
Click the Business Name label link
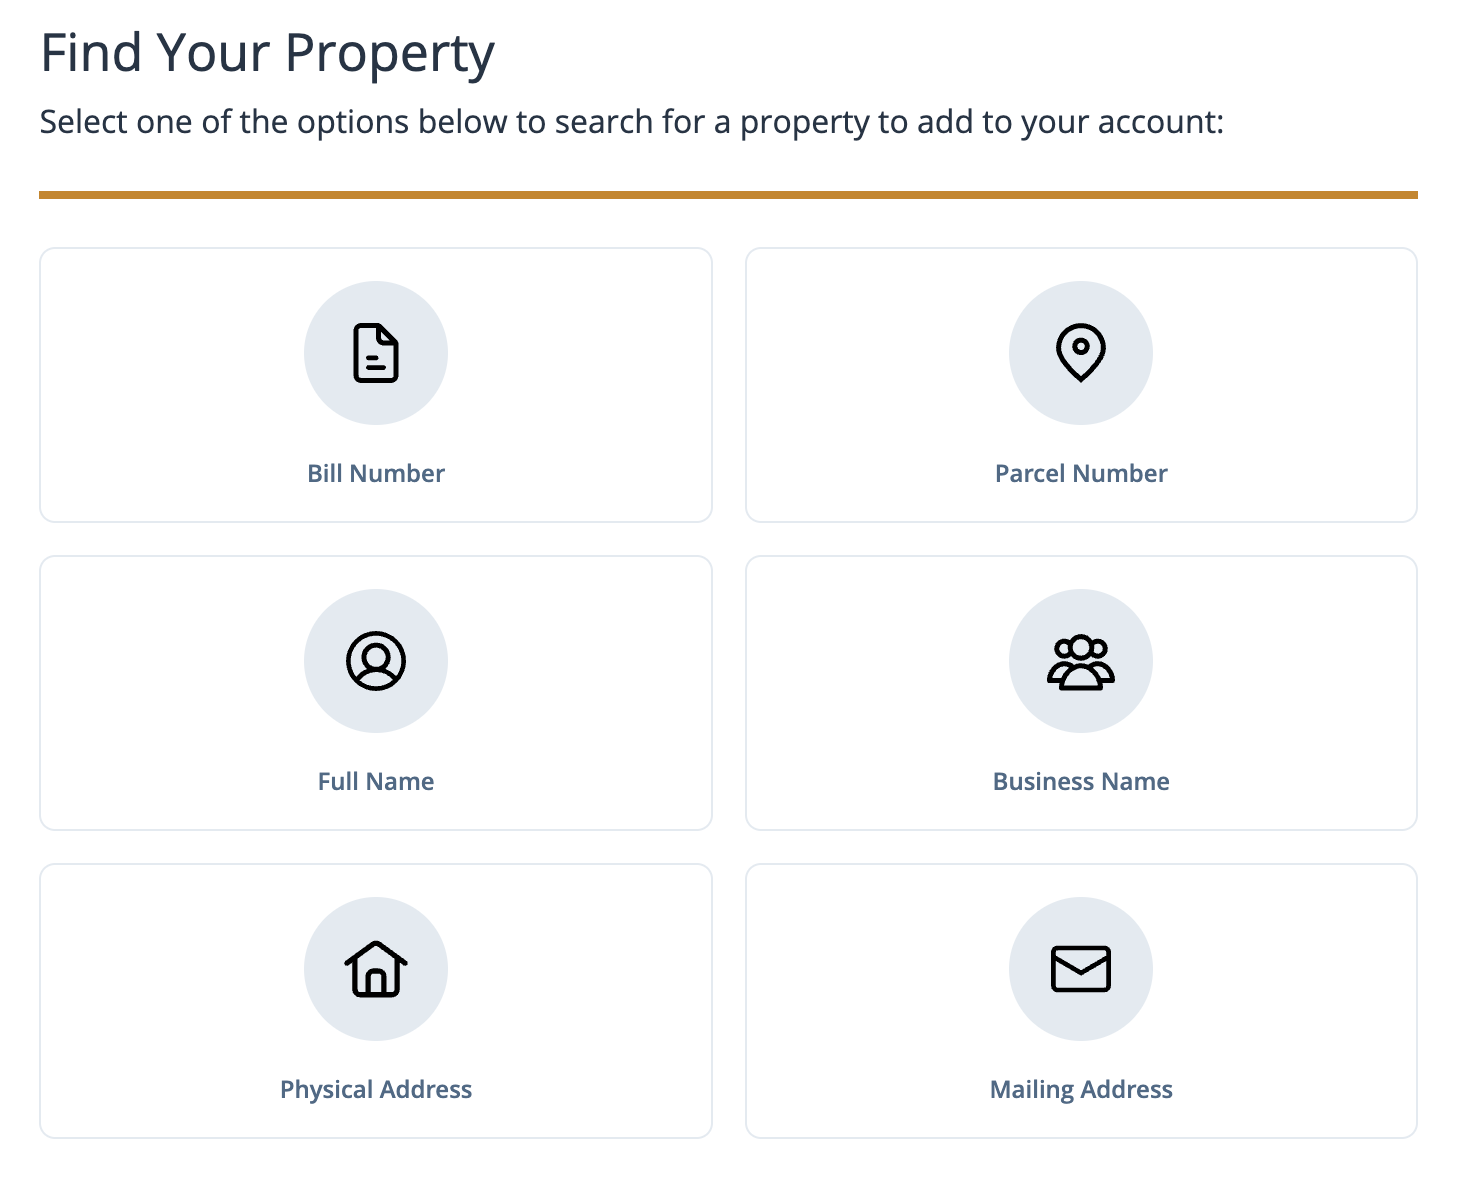[1081, 781]
